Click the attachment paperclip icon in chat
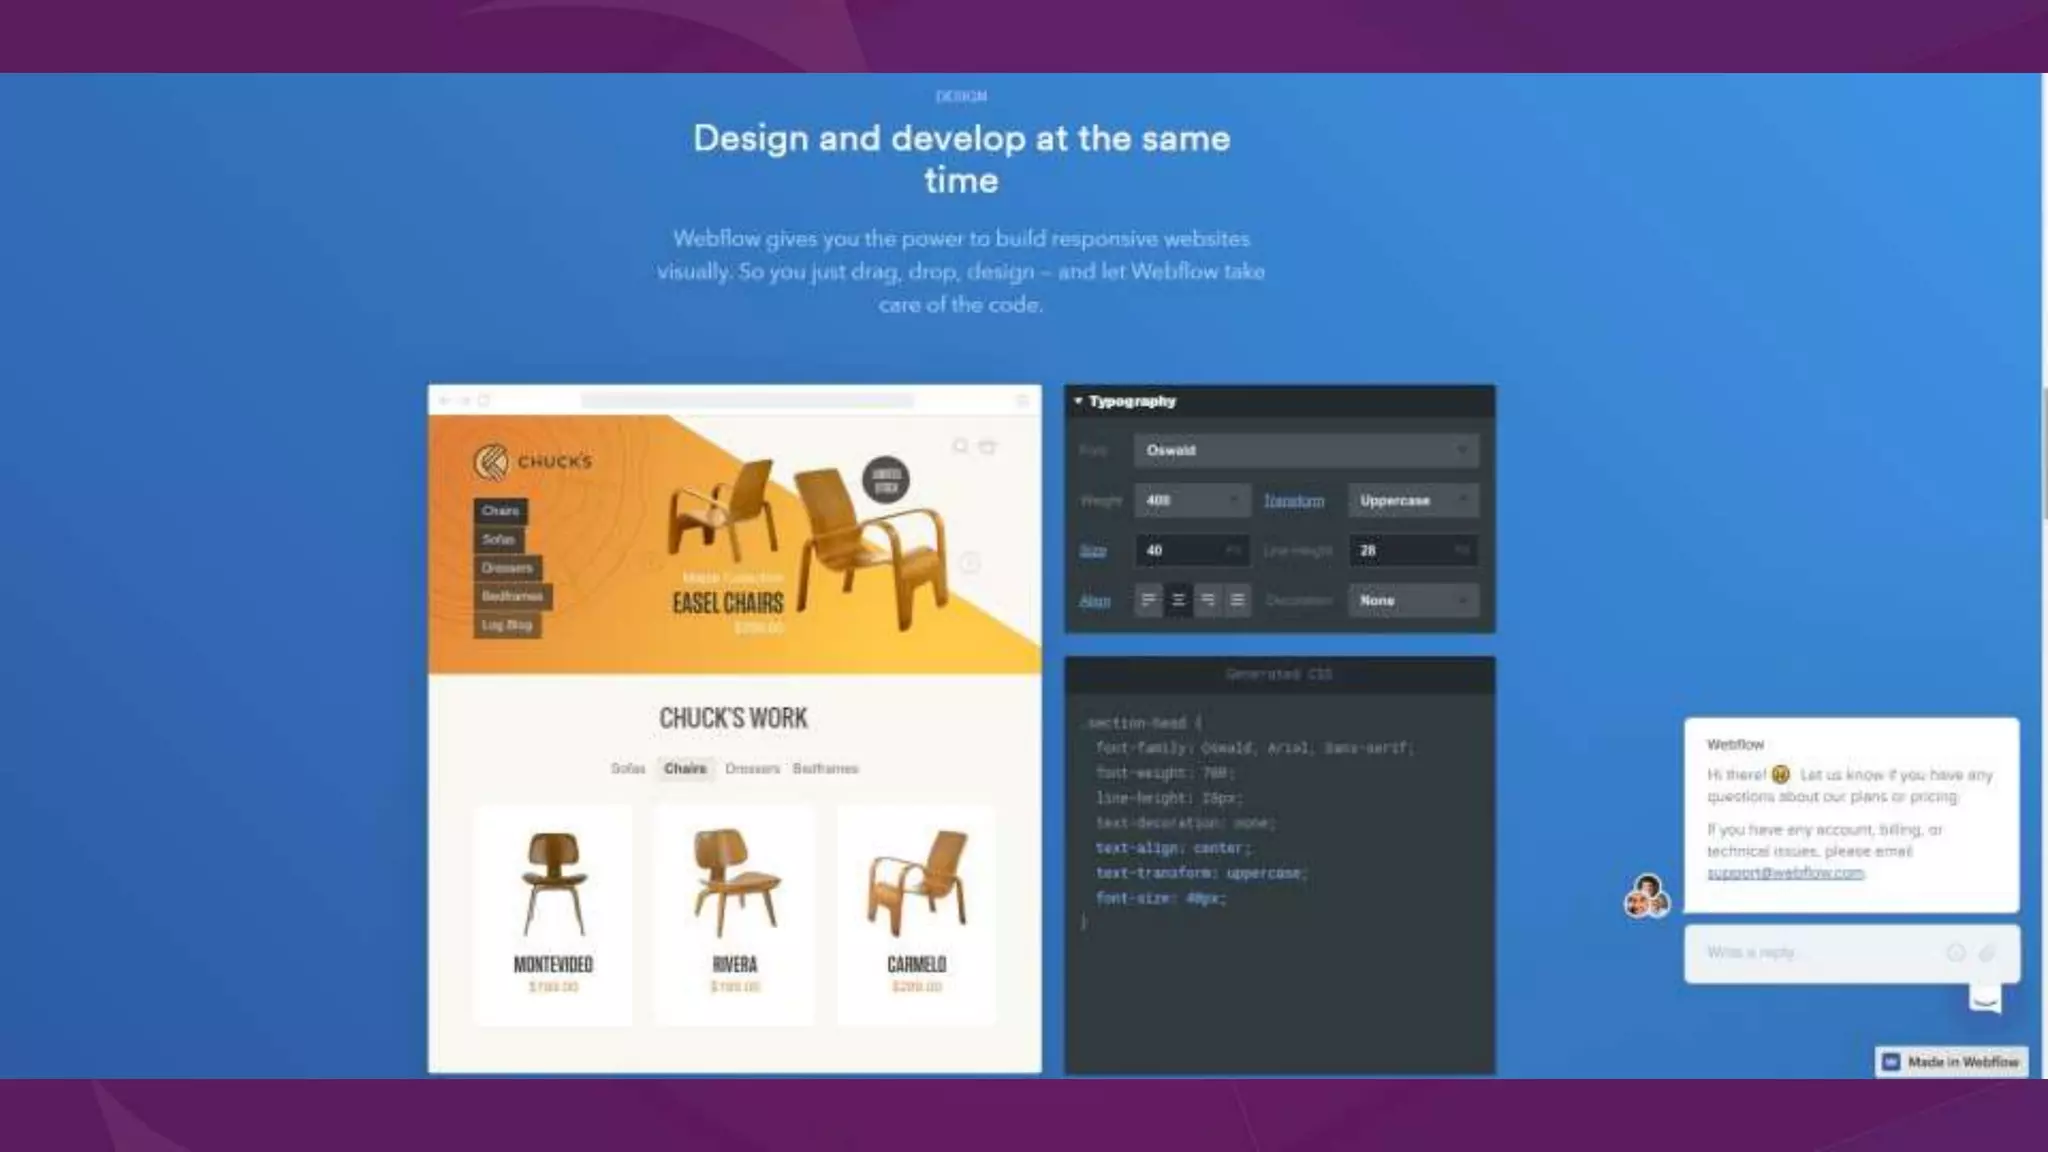Viewport: 2048px width, 1152px height. tap(1987, 952)
